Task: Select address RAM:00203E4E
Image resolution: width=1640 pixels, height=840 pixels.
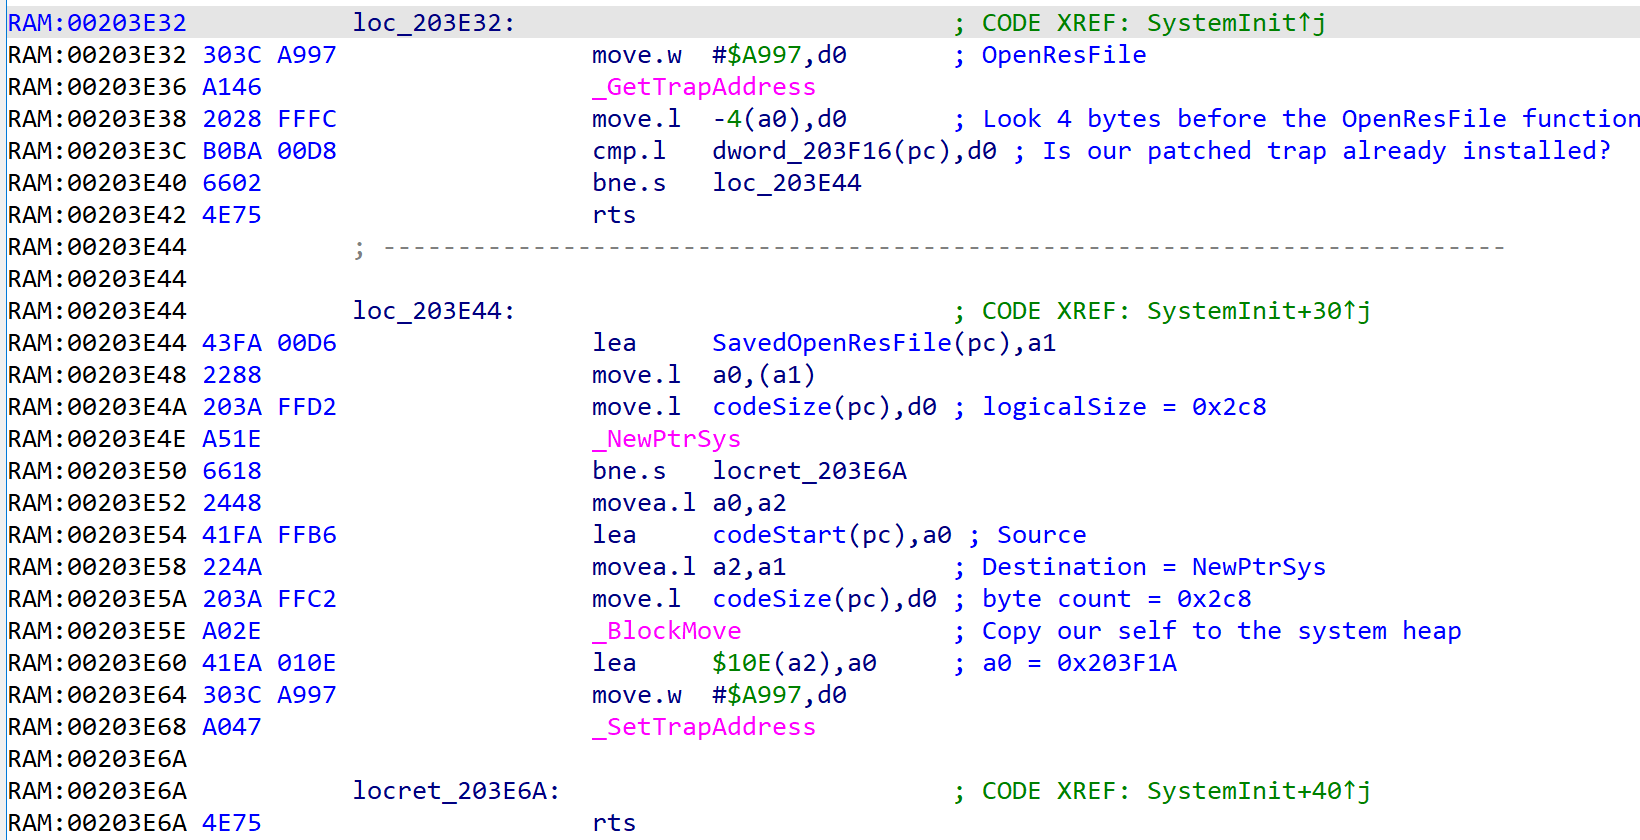Action: pyautogui.click(x=97, y=439)
